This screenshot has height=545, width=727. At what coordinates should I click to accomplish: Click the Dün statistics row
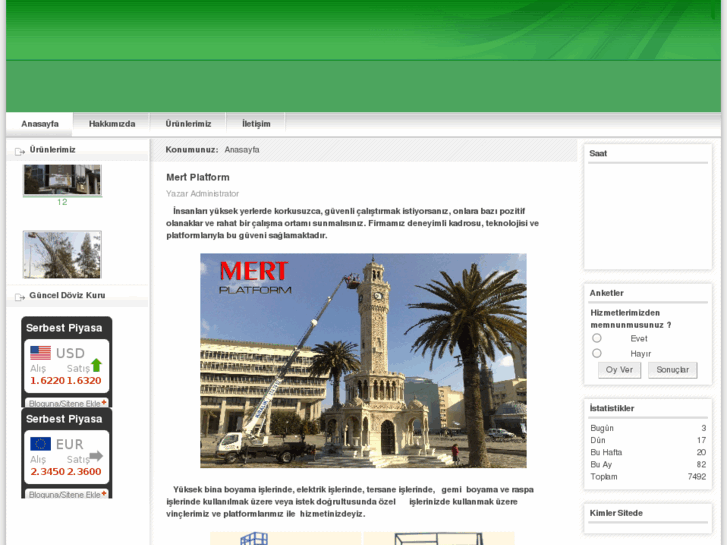point(648,440)
